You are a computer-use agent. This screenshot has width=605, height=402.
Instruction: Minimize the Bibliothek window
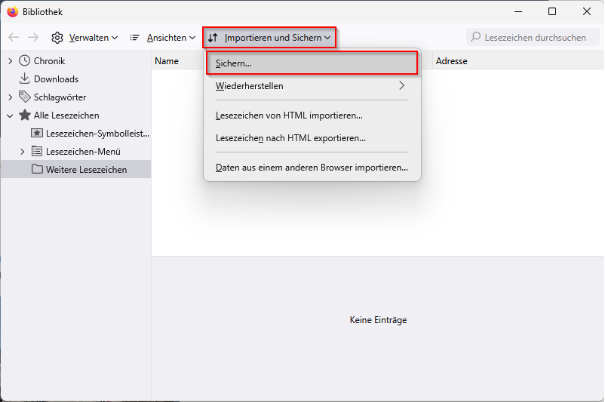coord(518,12)
